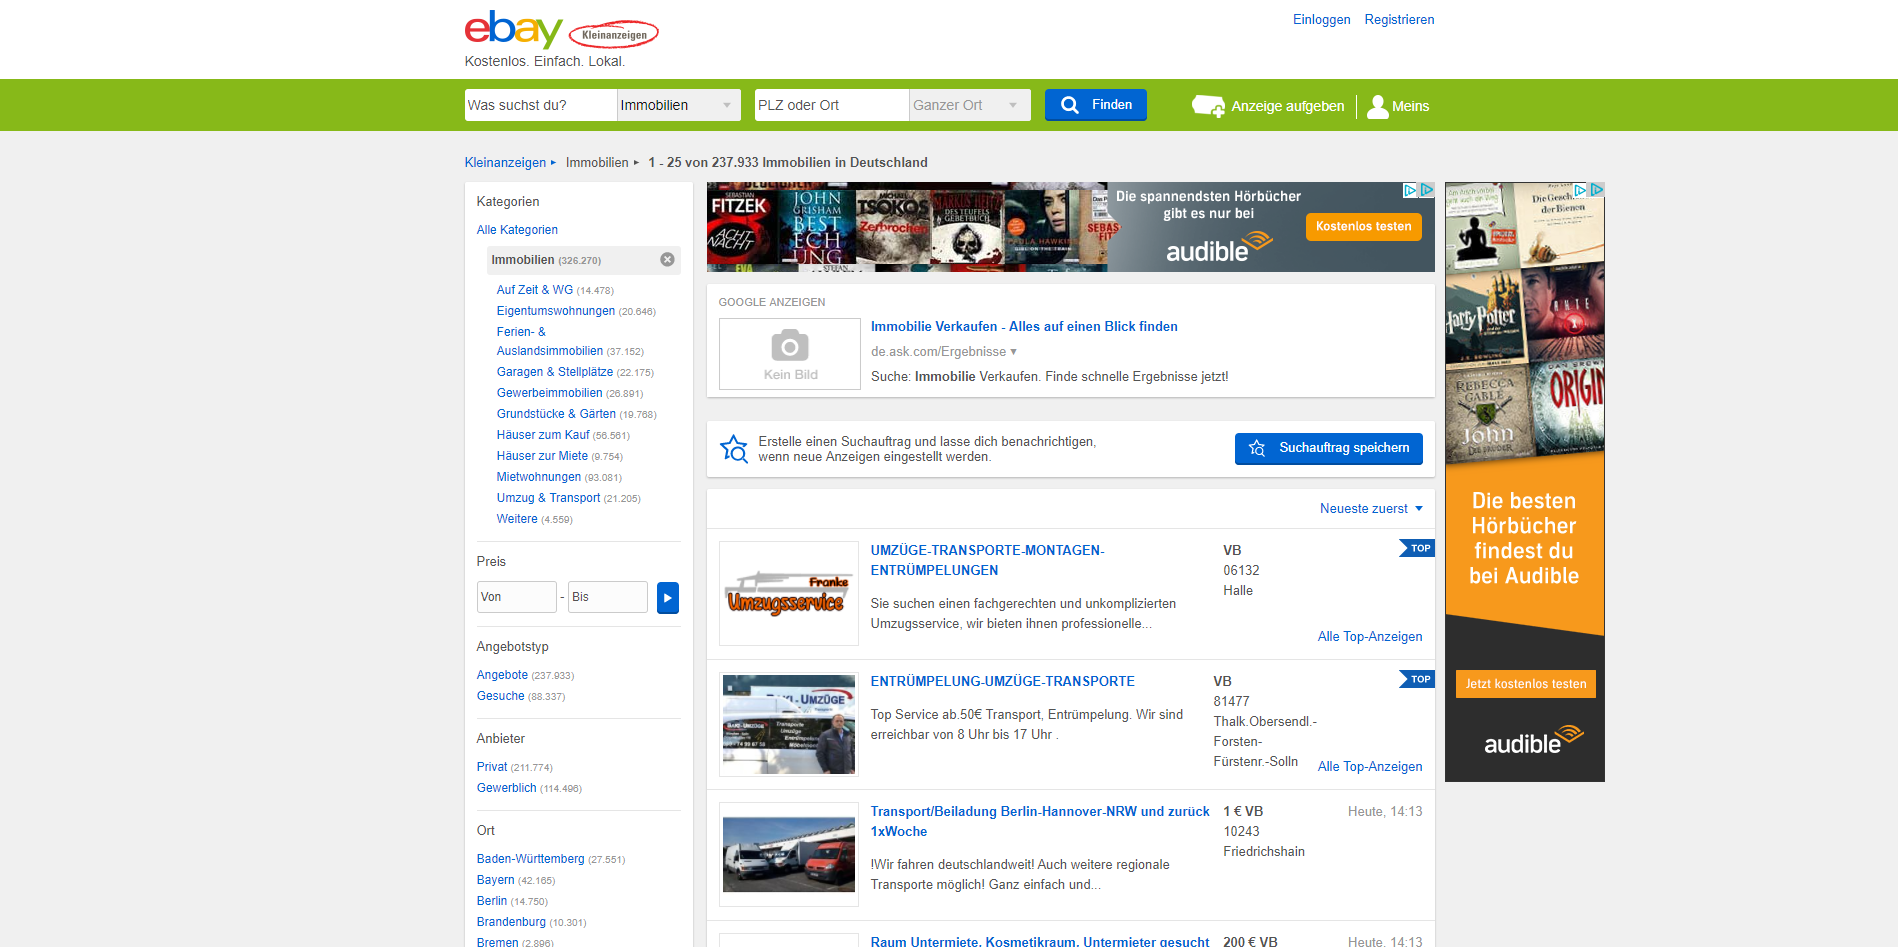This screenshot has height=947, width=1898.
Task: Select Umzug & Transport category
Action: (548, 498)
